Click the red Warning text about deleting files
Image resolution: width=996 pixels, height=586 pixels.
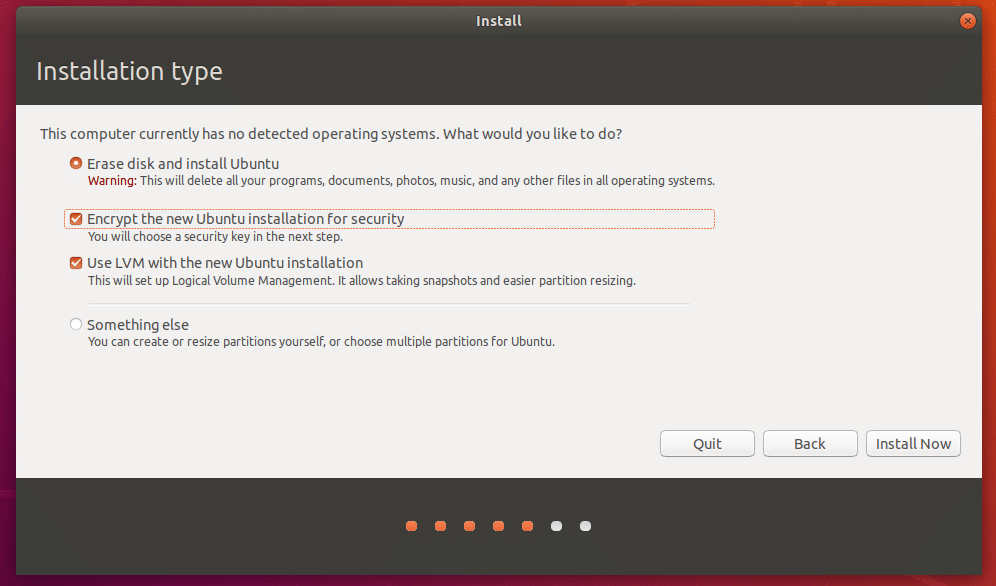tap(112, 181)
